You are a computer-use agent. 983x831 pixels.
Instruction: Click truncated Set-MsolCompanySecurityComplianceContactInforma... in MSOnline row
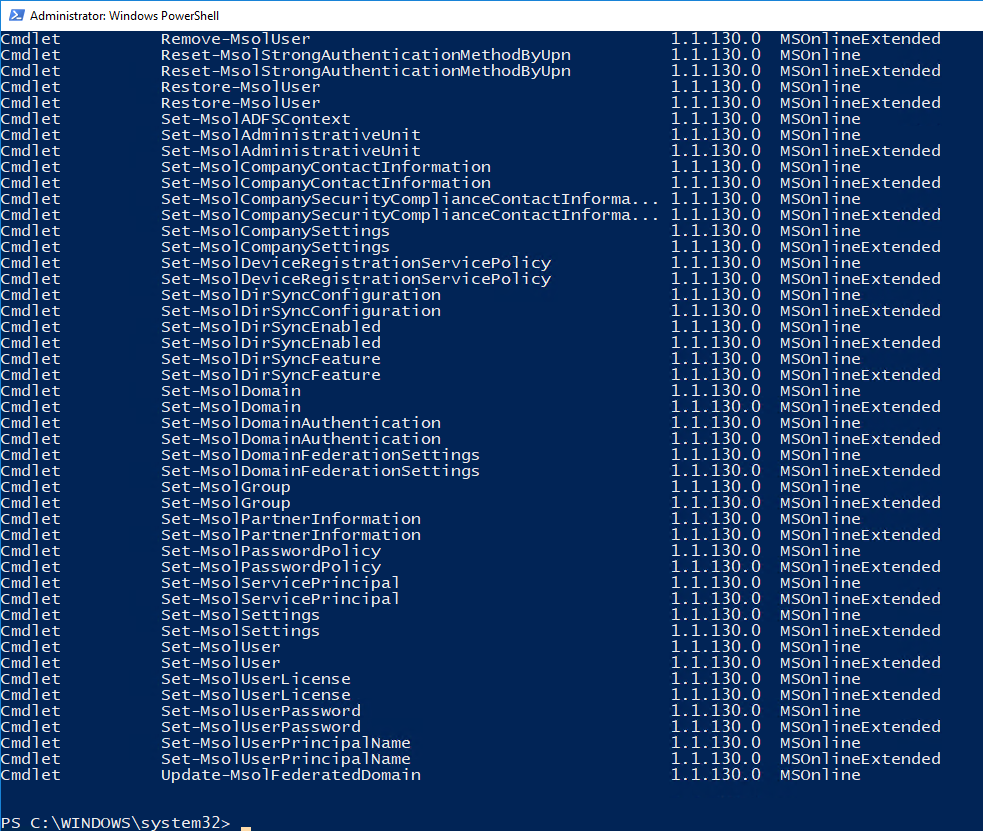(x=409, y=199)
